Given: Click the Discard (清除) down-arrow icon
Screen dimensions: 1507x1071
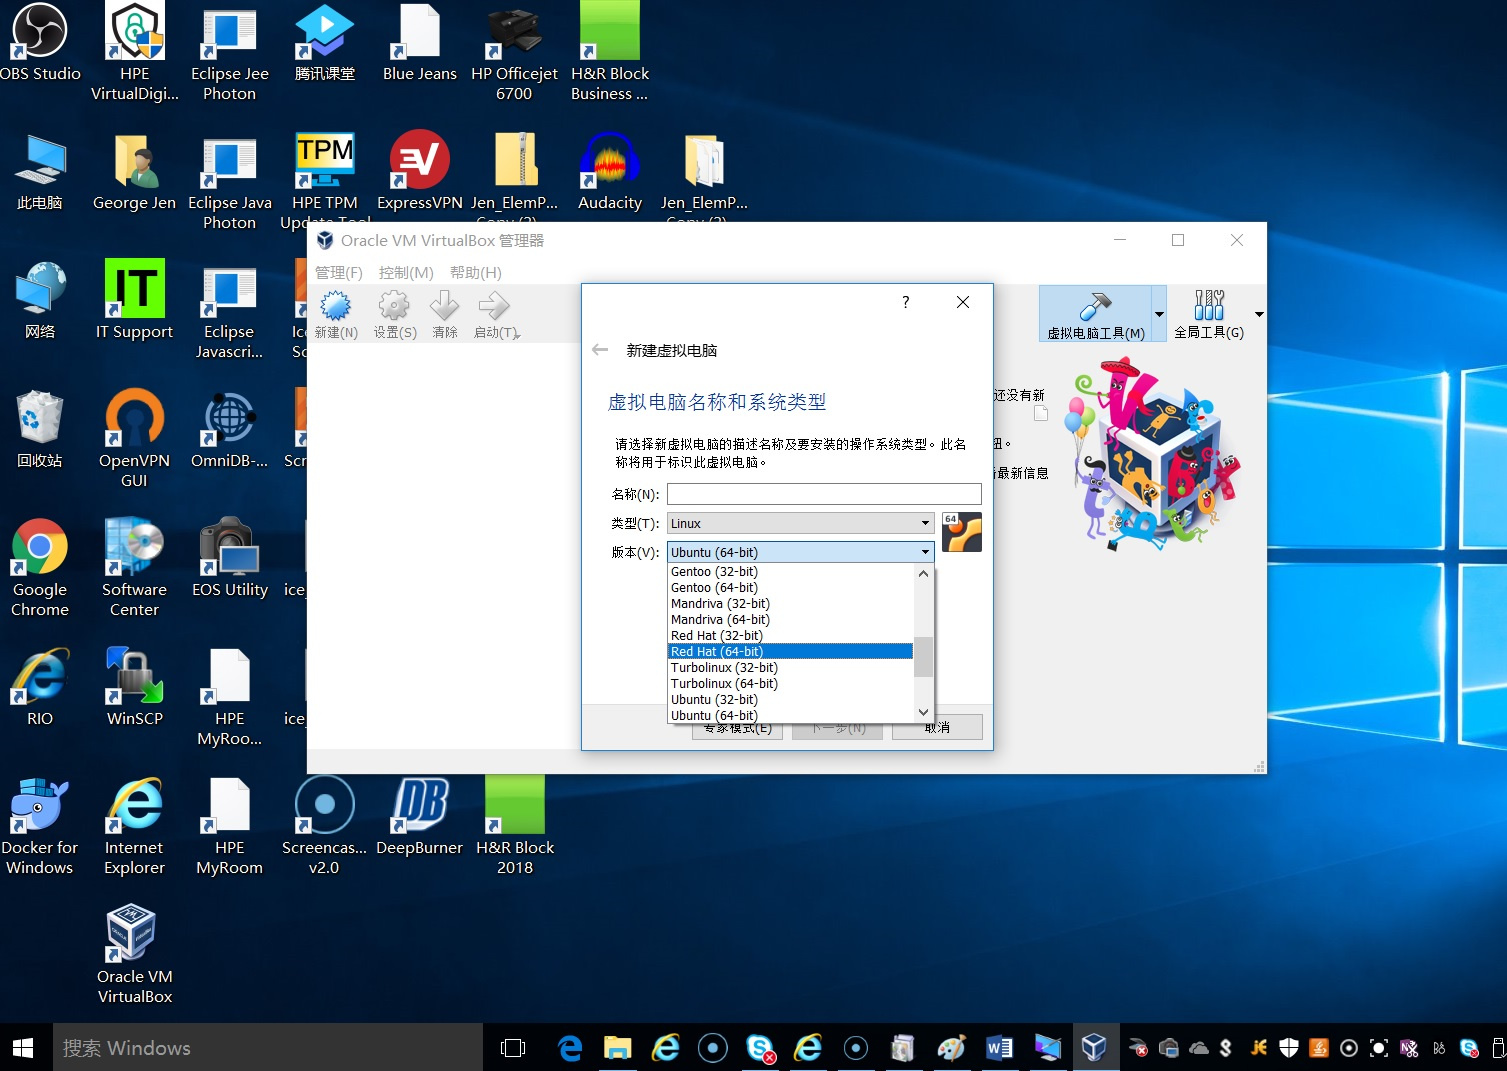Looking at the screenshot, I should click(x=445, y=315).
